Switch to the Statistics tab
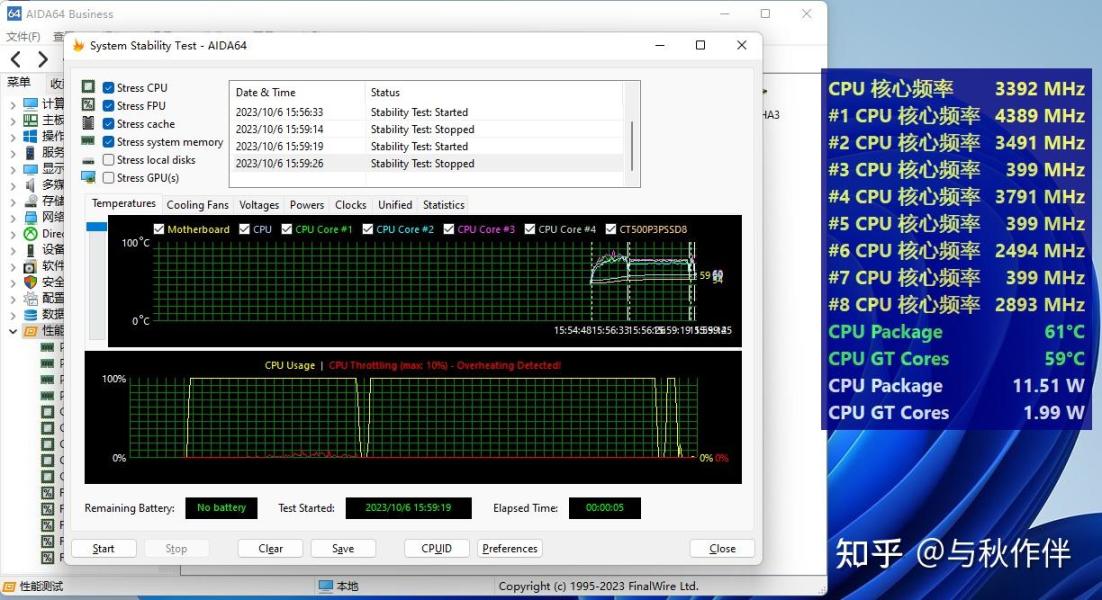Image resolution: width=1102 pixels, height=600 pixels. tap(443, 205)
